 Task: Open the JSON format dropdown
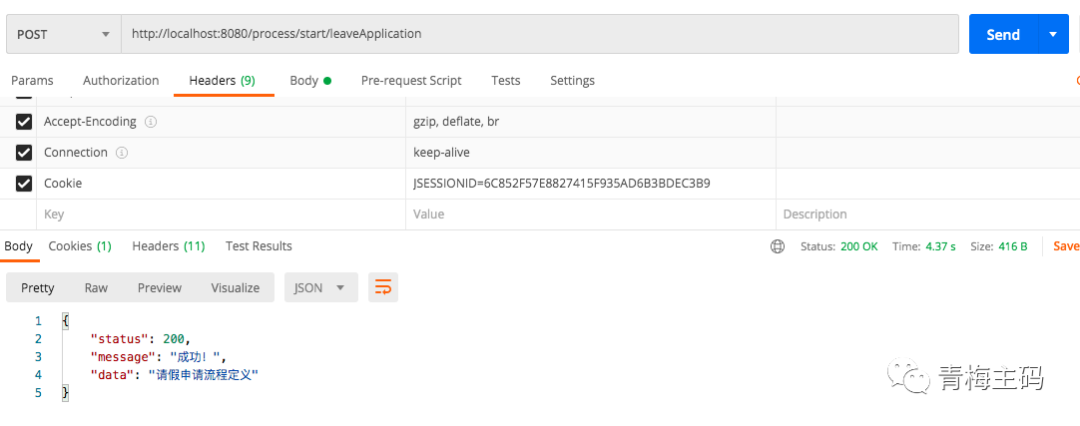tap(320, 288)
